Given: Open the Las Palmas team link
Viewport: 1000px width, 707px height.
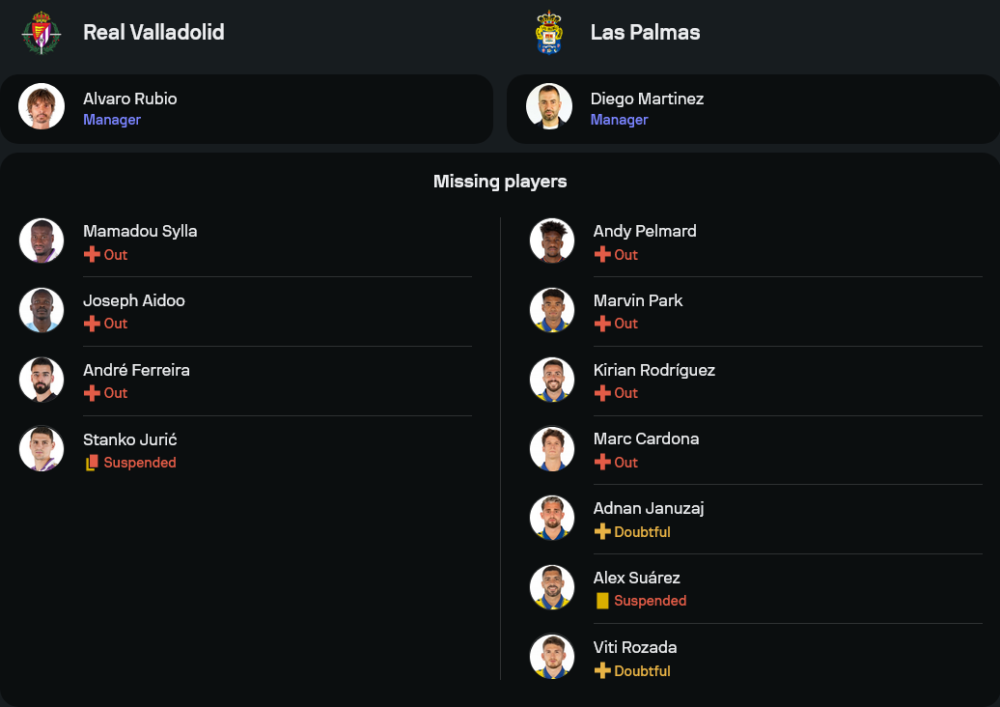Looking at the screenshot, I should (x=645, y=32).
